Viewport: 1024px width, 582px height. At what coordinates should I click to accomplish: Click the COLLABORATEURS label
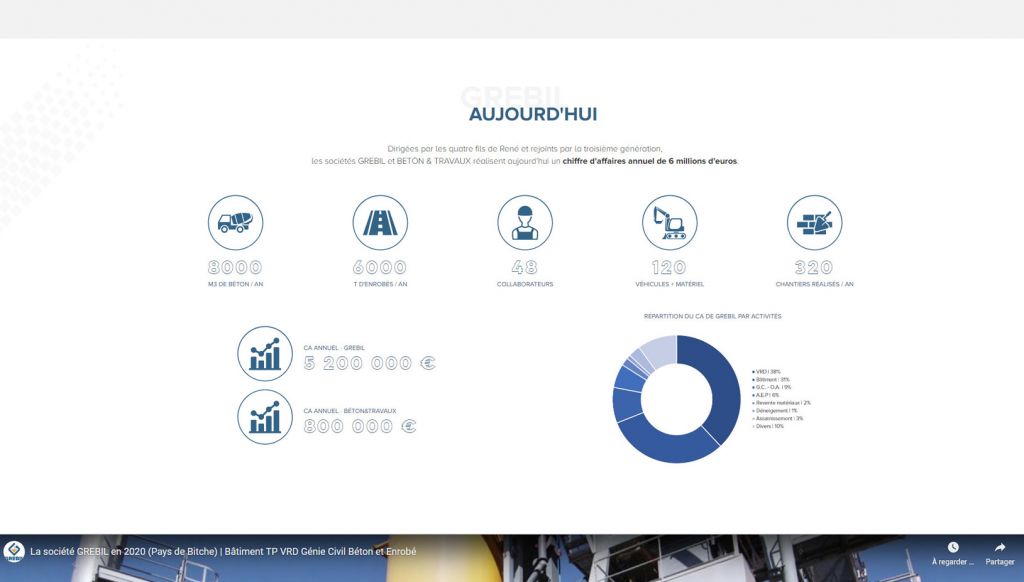tap(525, 284)
